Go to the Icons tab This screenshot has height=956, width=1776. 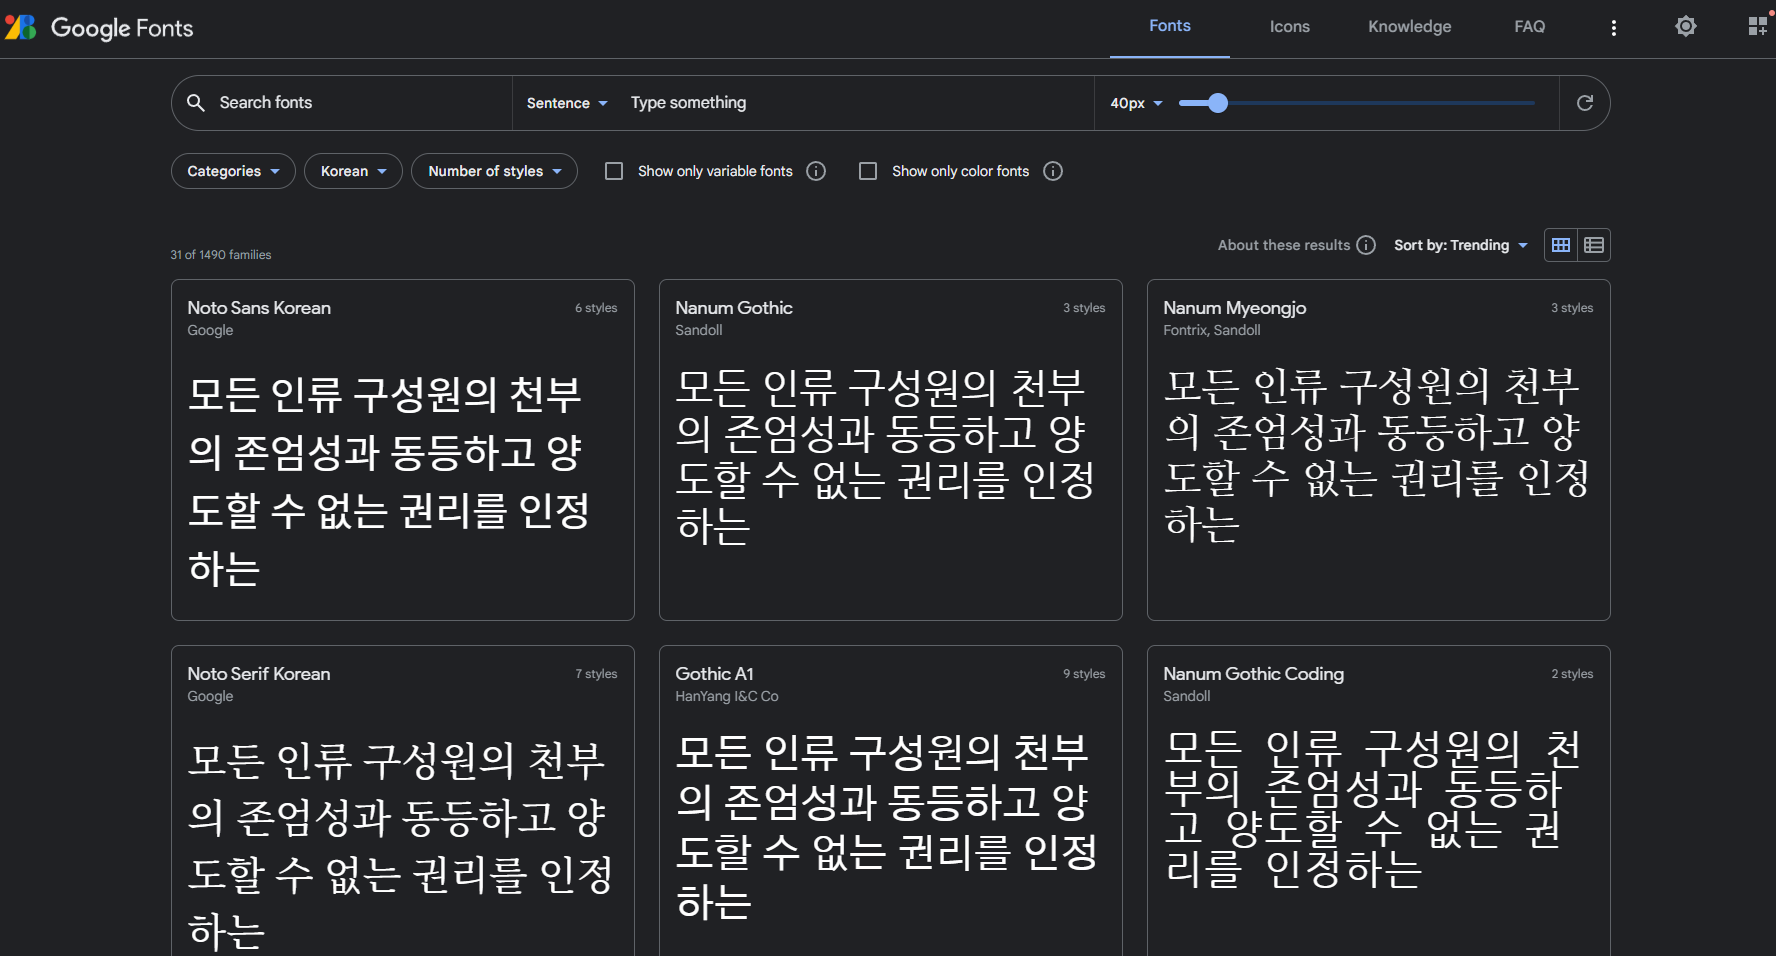(x=1290, y=27)
